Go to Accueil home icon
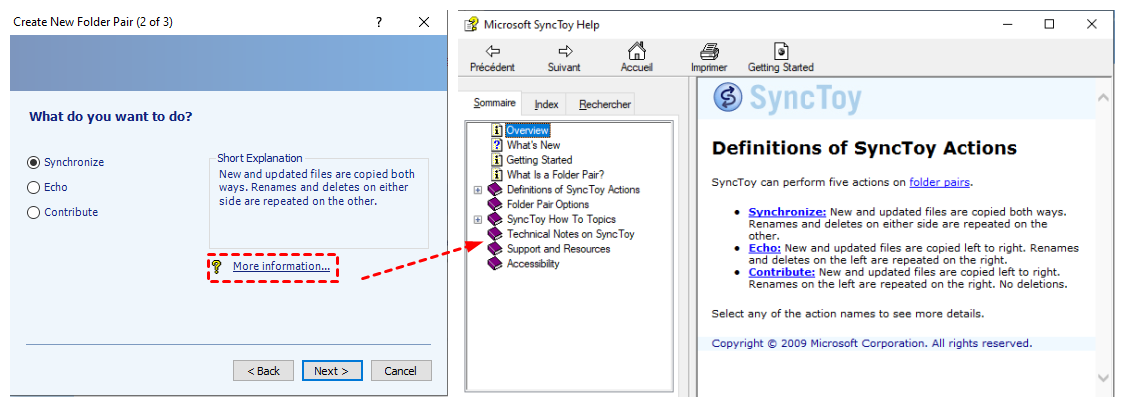Image resolution: width=1125 pixels, height=407 pixels. (636, 51)
